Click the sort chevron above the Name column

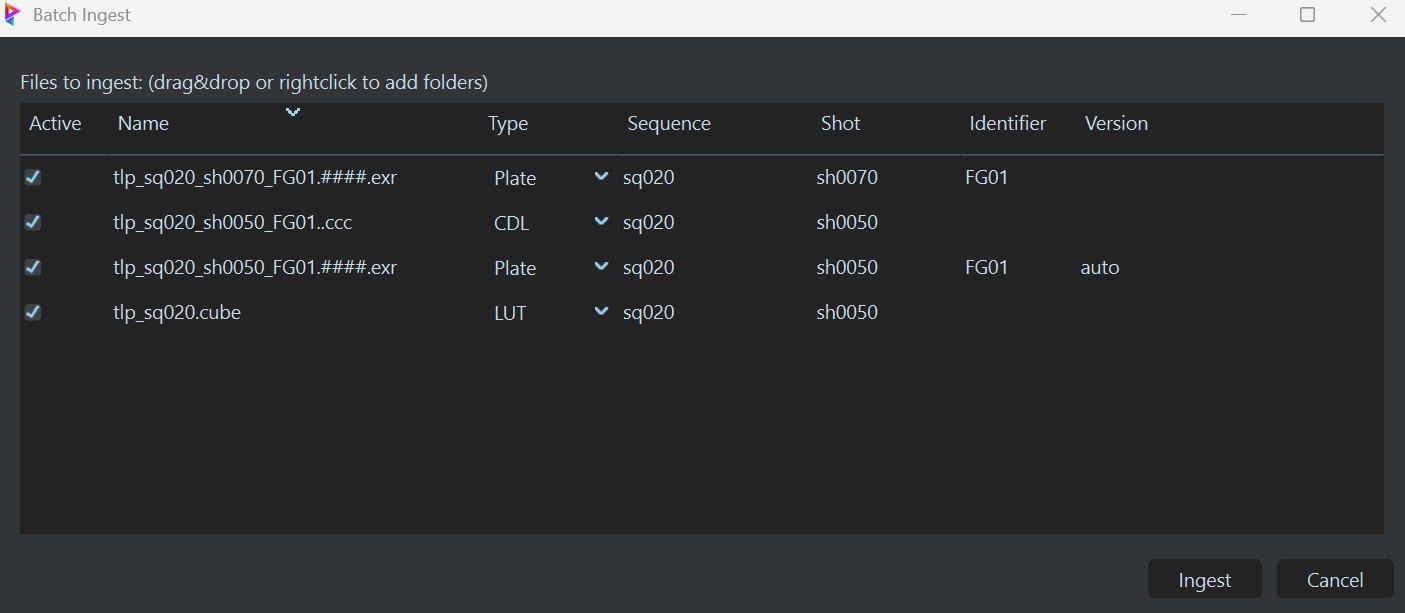click(x=293, y=112)
